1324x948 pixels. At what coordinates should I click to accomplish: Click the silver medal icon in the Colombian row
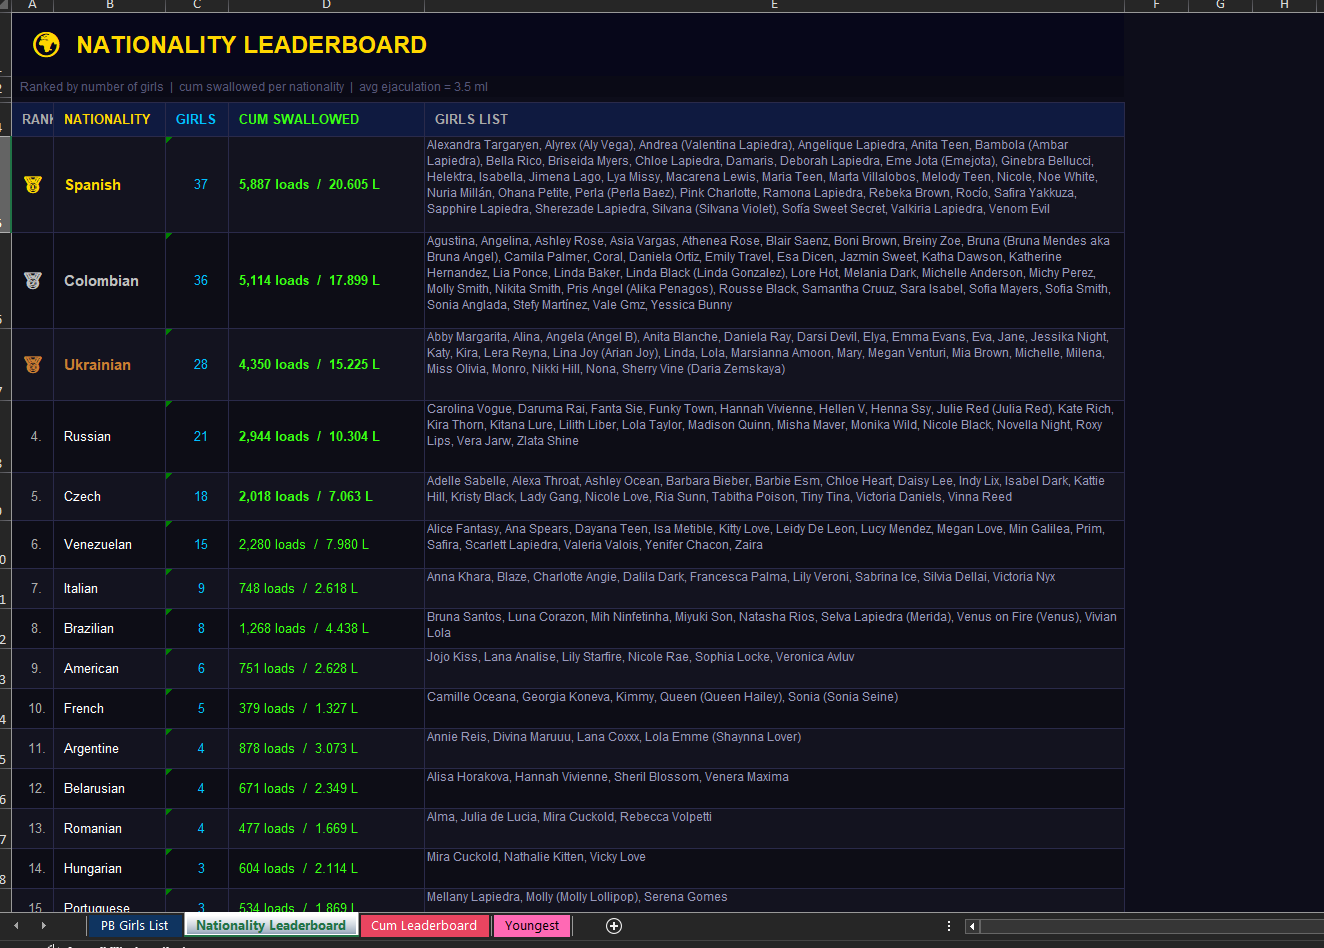click(x=33, y=281)
